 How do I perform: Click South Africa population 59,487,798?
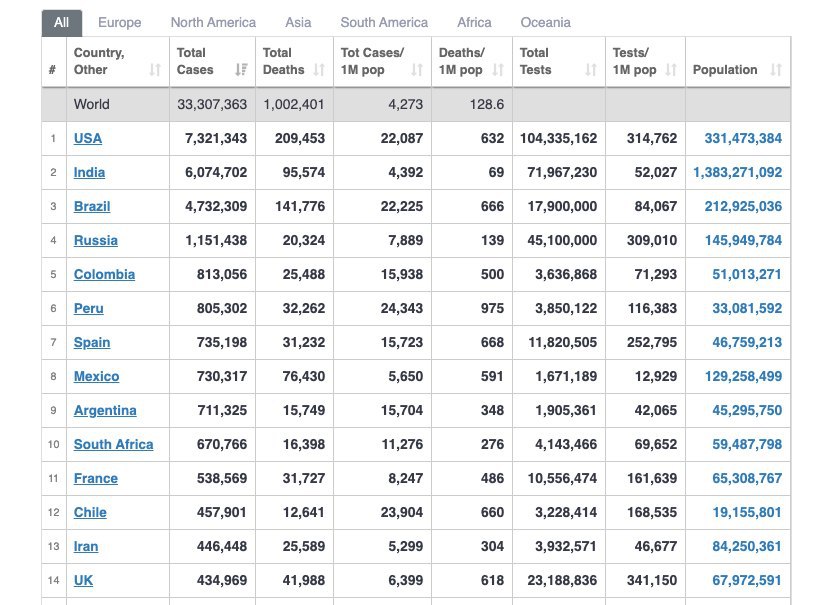[x=747, y=444]
